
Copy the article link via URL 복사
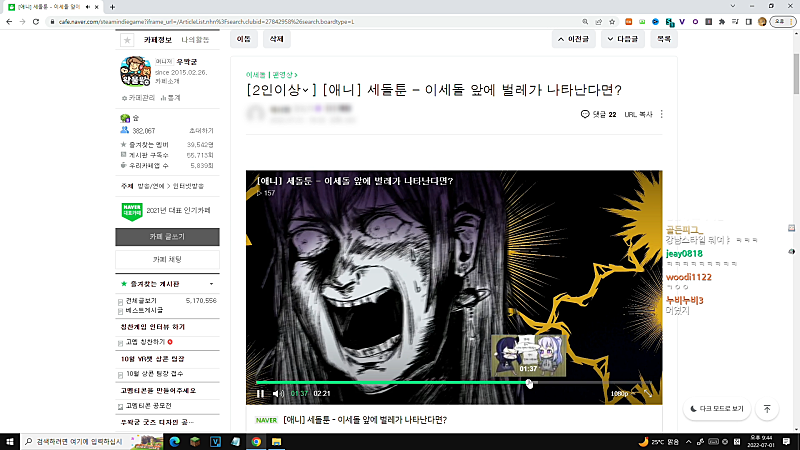[638, 114]
